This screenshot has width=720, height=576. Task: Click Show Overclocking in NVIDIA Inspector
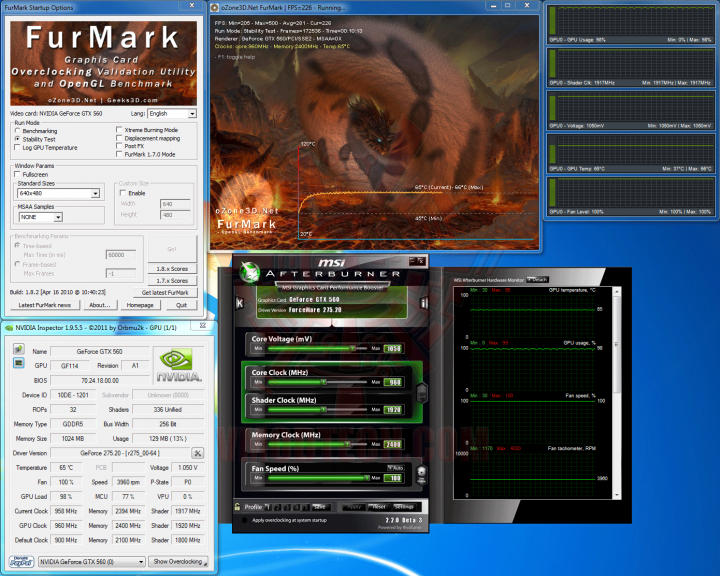(x=179, y=562)
